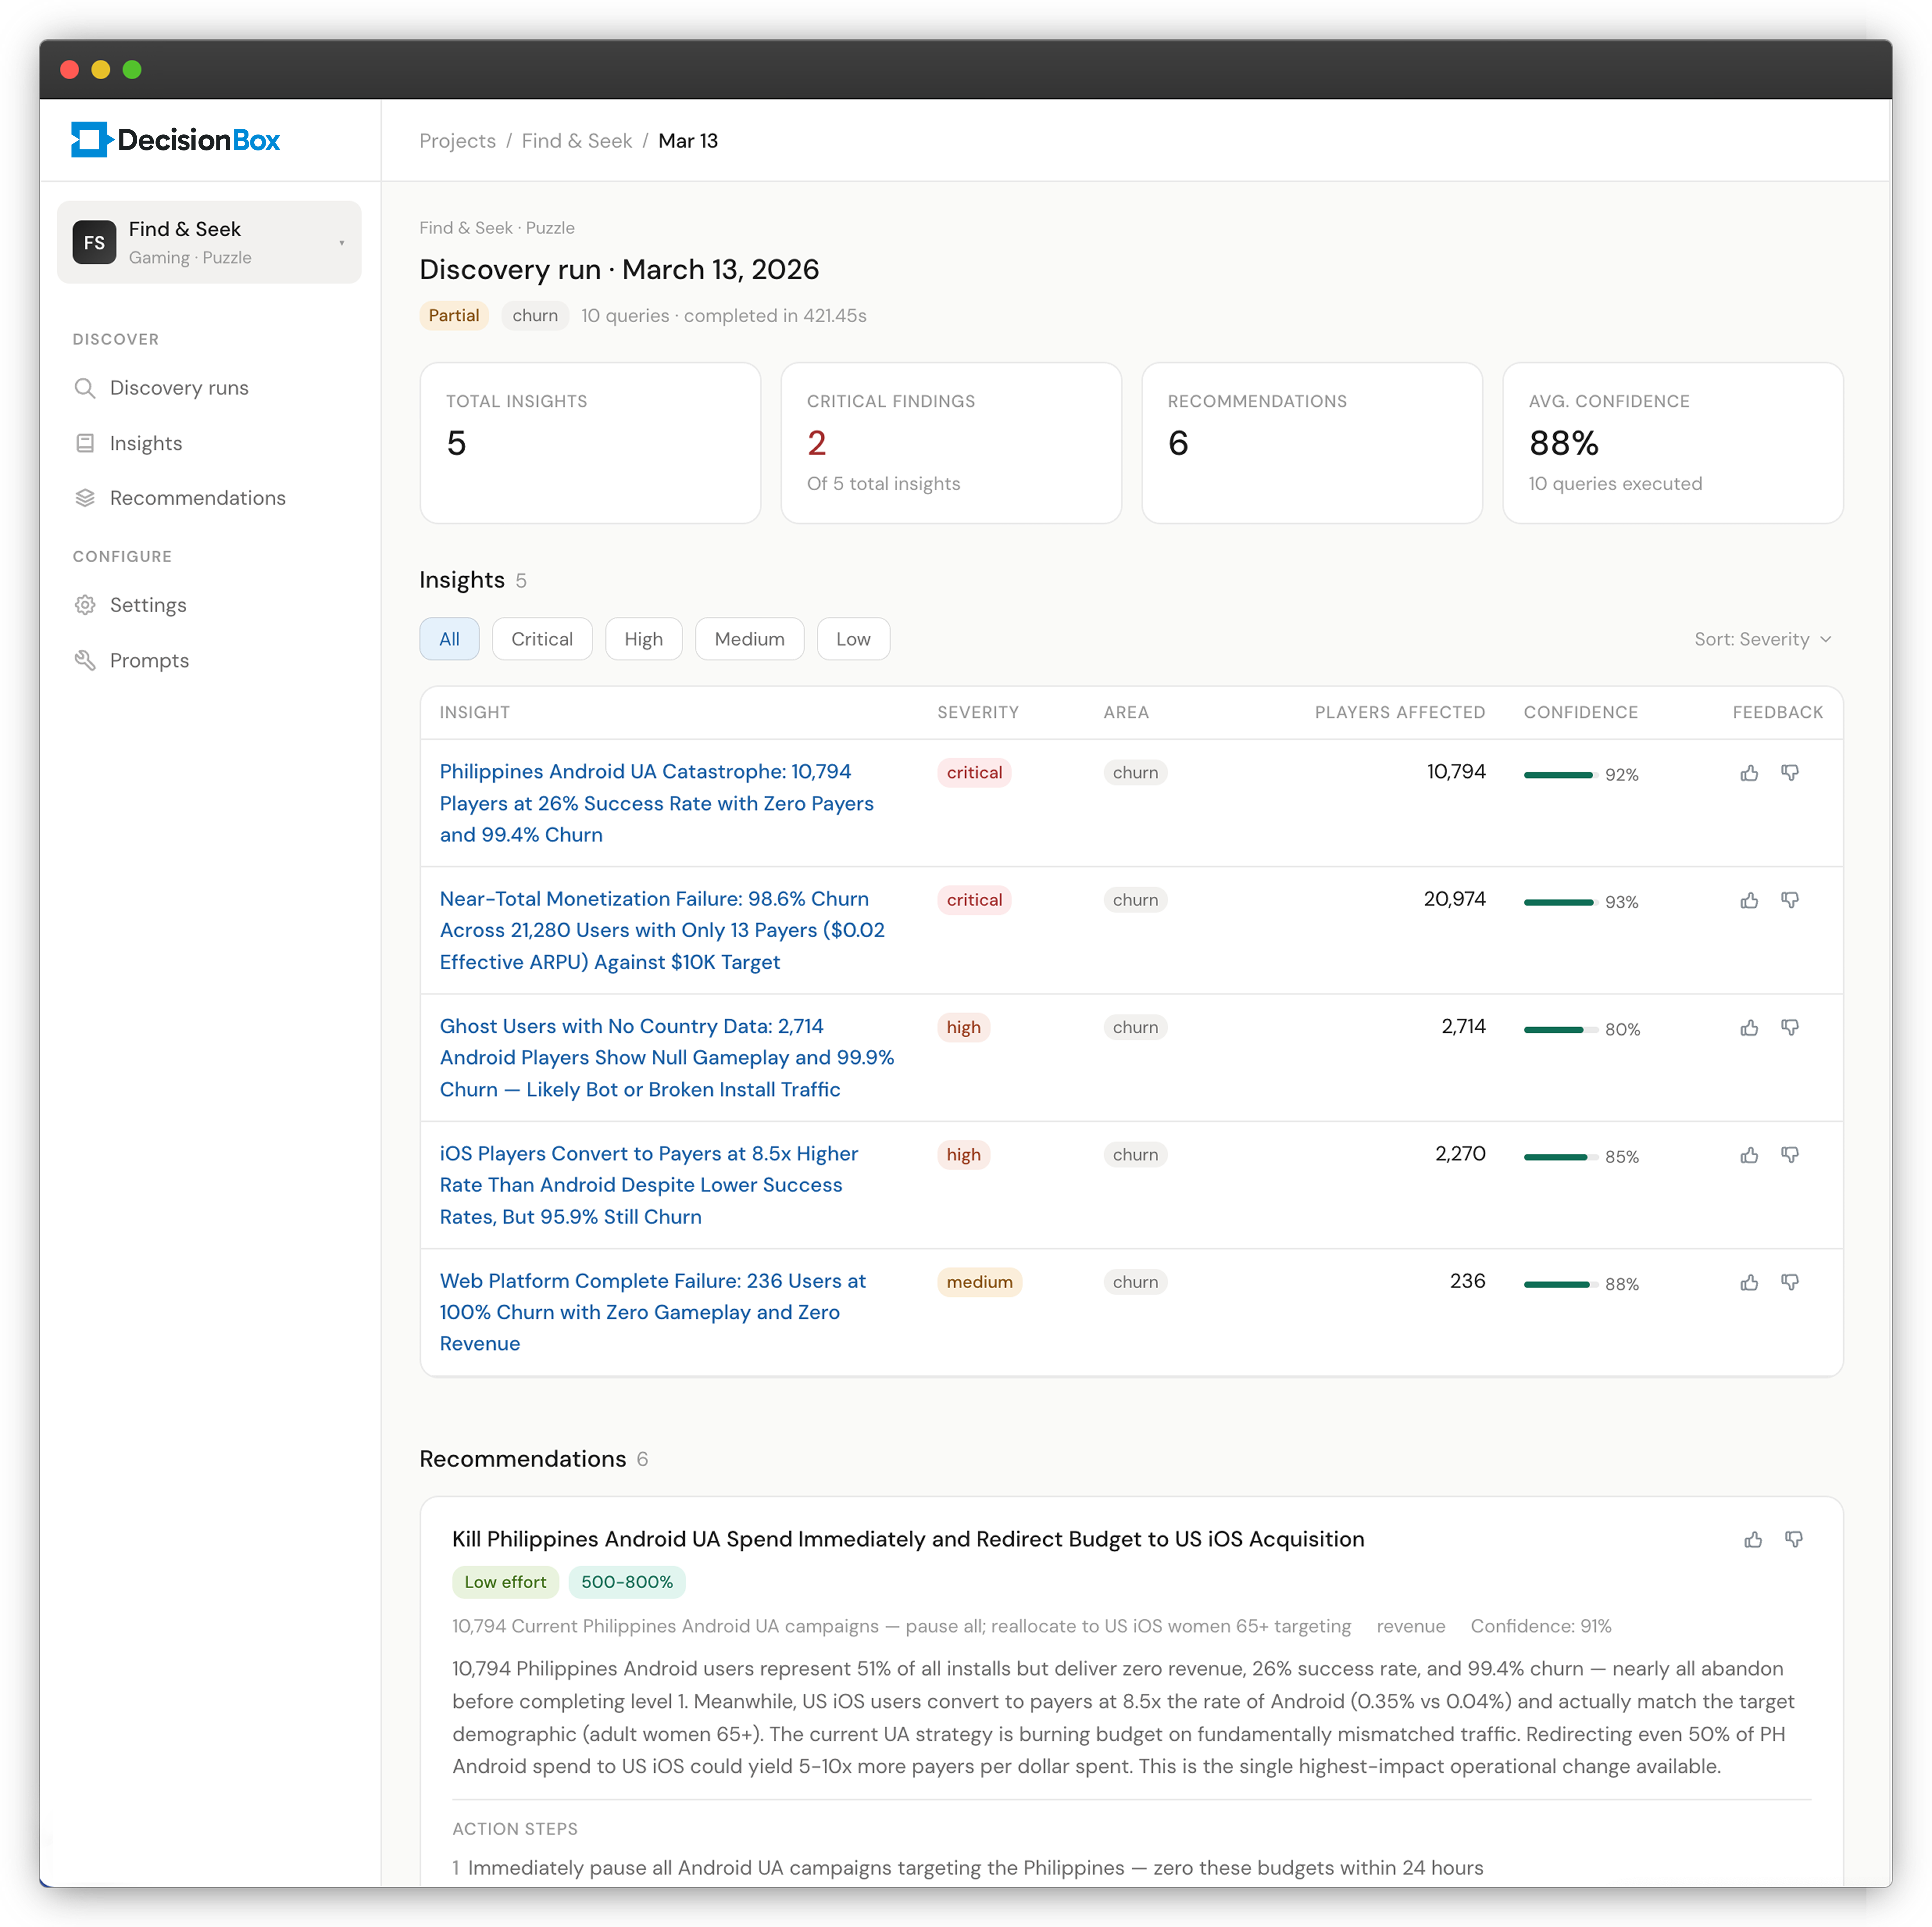Thumbs-down the Web Platform Complete Failure insight
Screen dimensions: 1932x1927
click(x=1790, y=1282)
